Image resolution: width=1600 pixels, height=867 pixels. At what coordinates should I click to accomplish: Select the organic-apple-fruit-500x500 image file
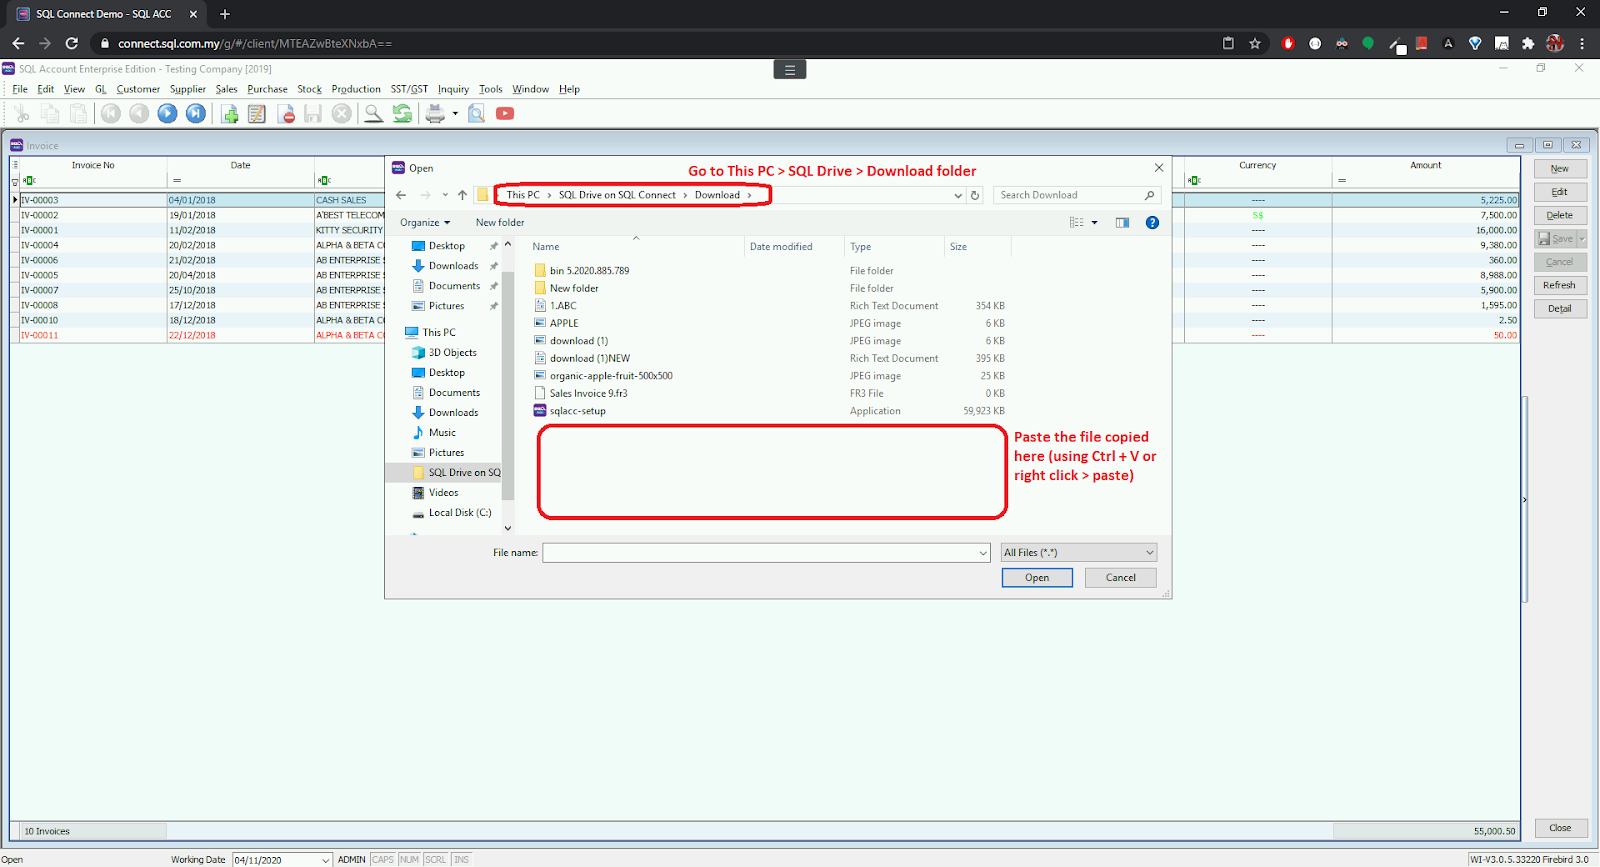[603, 376]
